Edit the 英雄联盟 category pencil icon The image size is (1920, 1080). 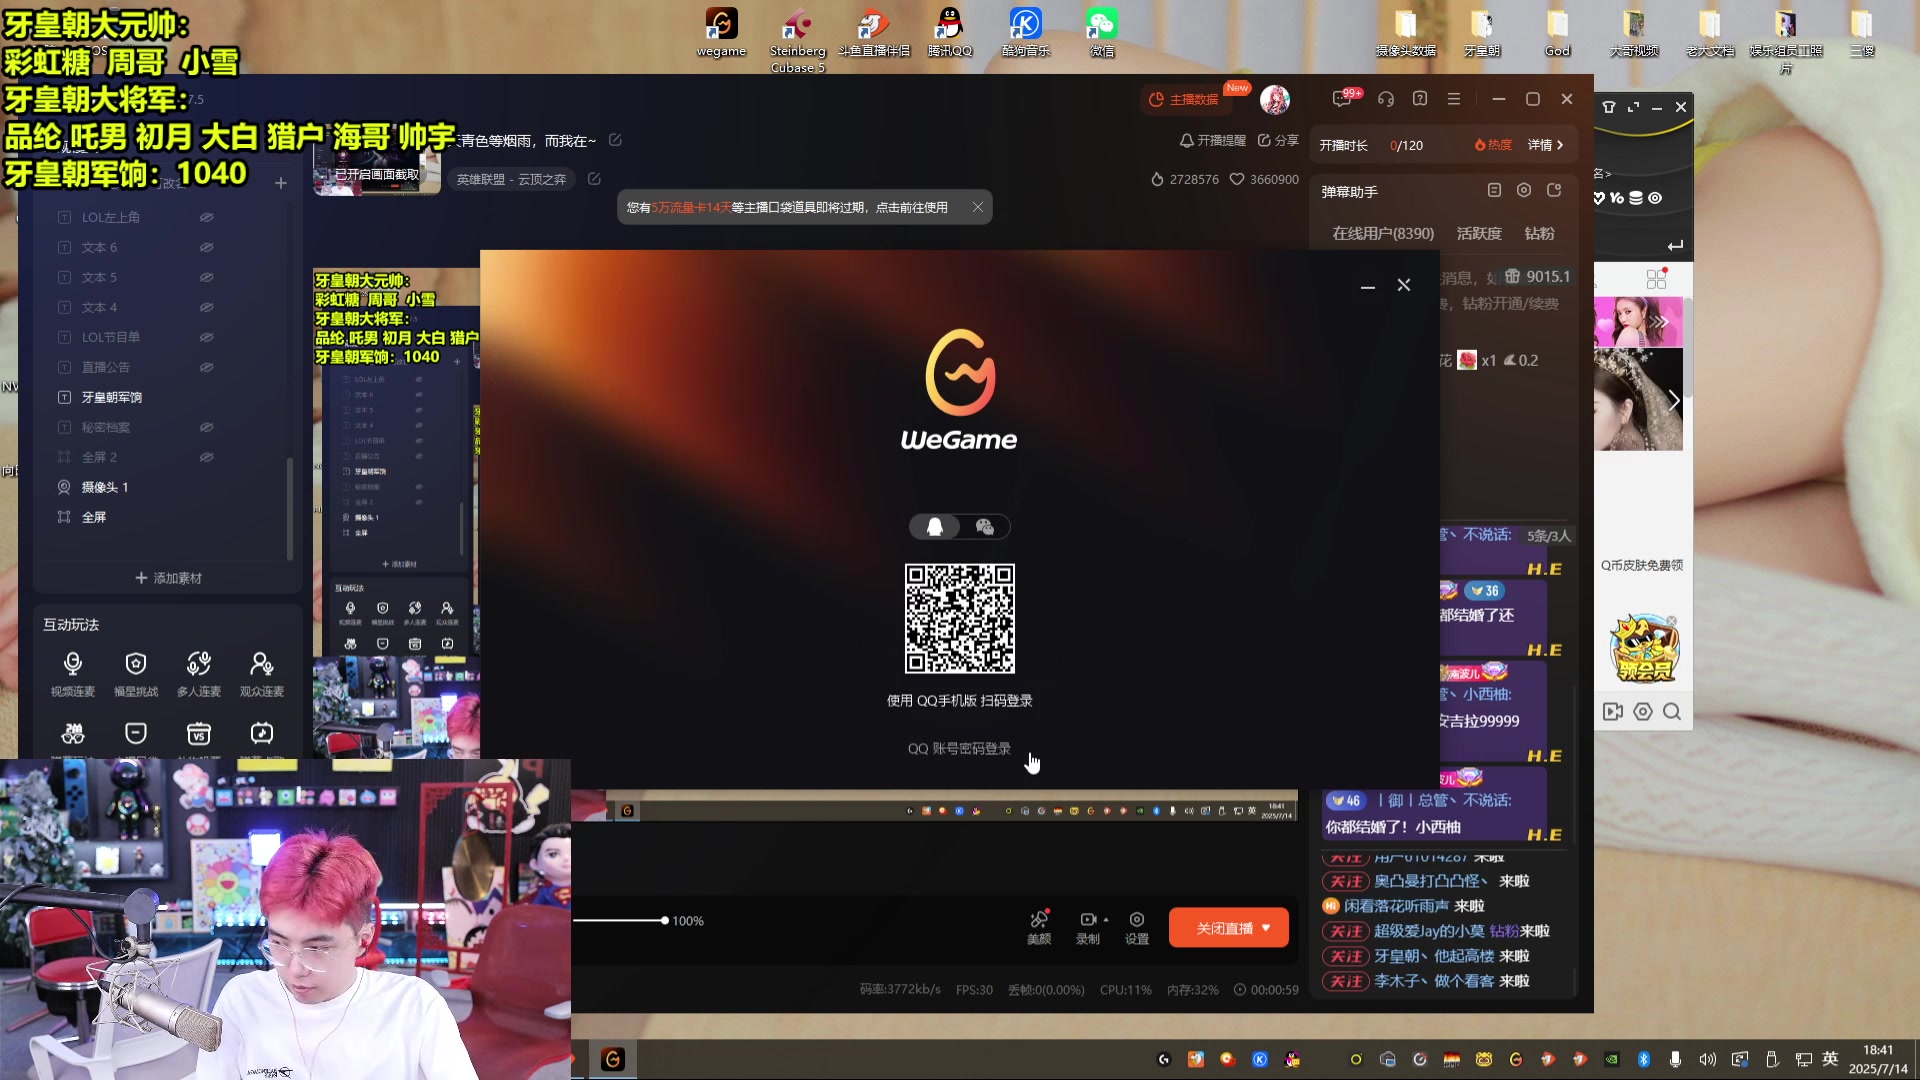(594, 179)
